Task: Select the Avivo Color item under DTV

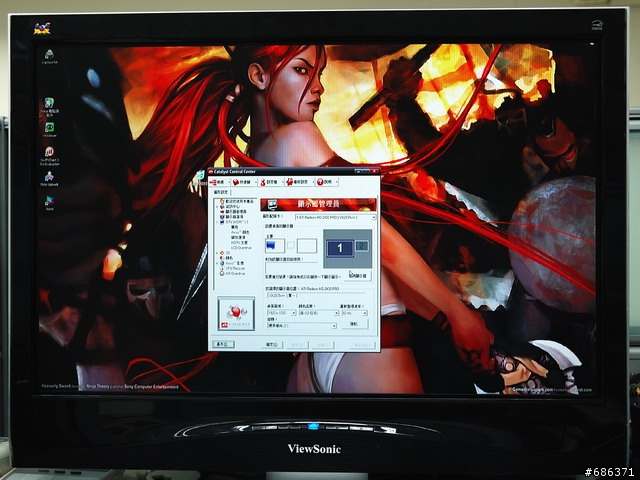Action: coord(240,232)
